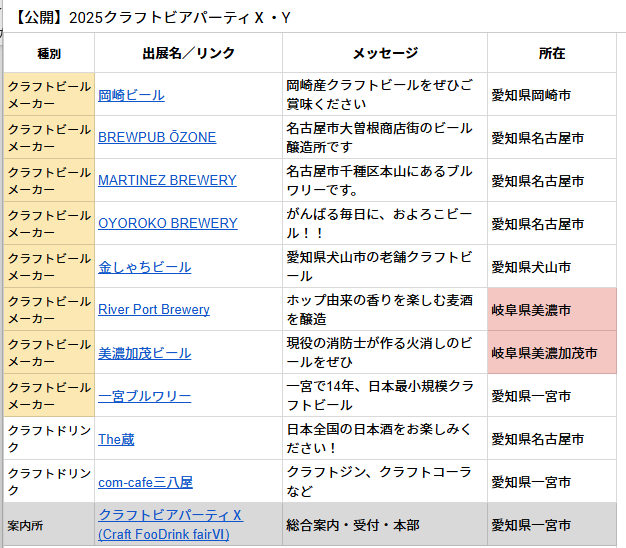Click the sheet title 【公開】2025クラフトビアパーティ X・Y
Viewport: 626px width, 548px height.
(x=152, y=18)
